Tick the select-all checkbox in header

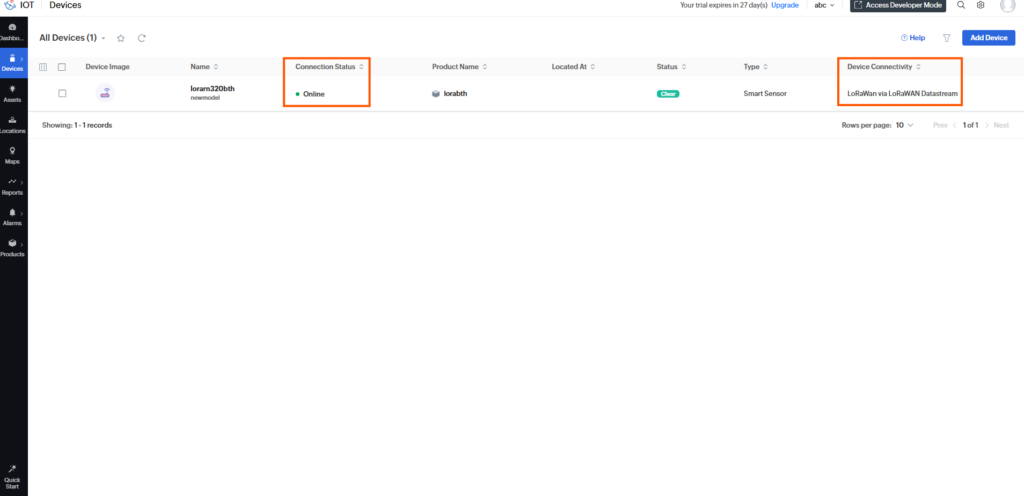click(62, 67)
